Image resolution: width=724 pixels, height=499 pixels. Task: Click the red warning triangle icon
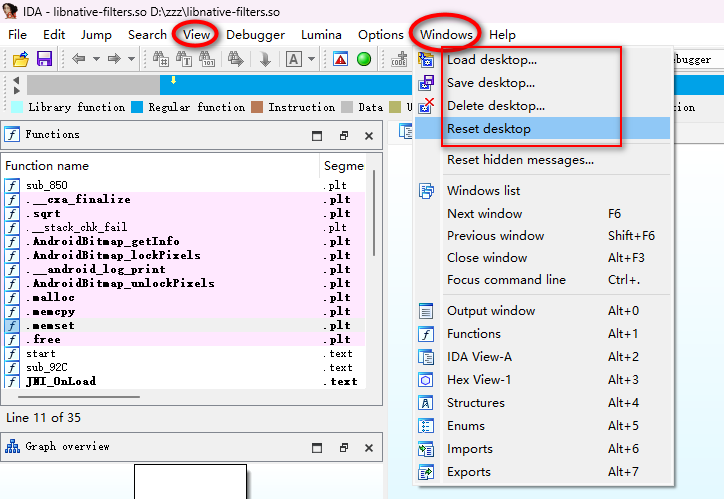[x=341, y=59]
